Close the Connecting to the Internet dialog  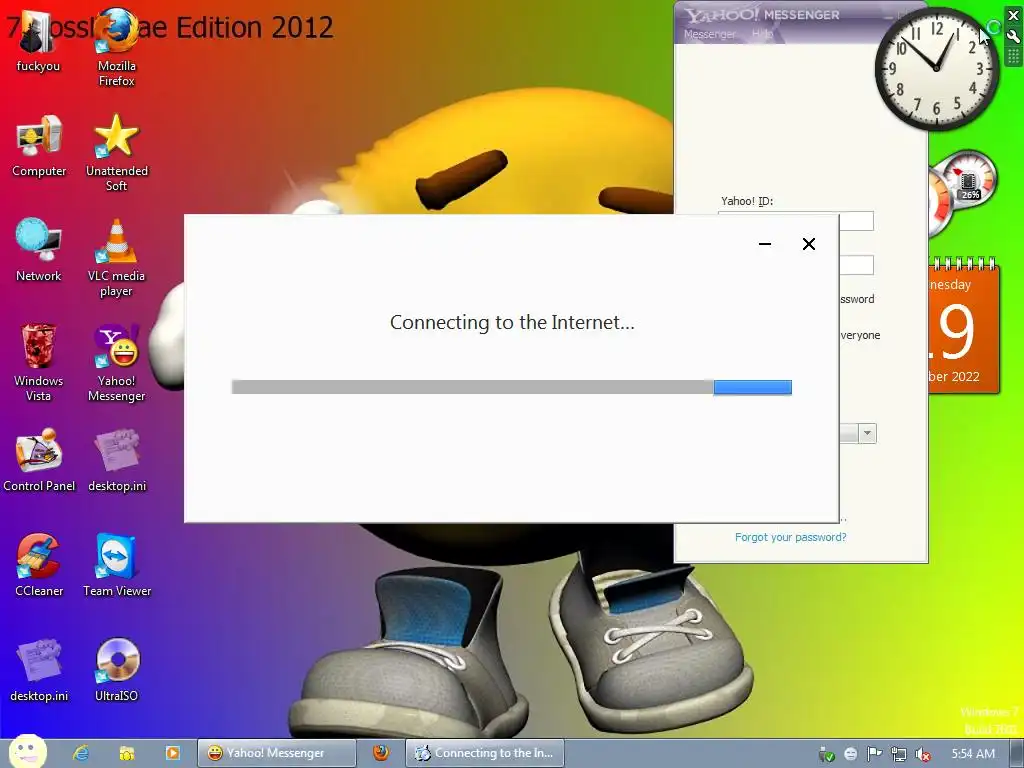click(x=808, y=244)
